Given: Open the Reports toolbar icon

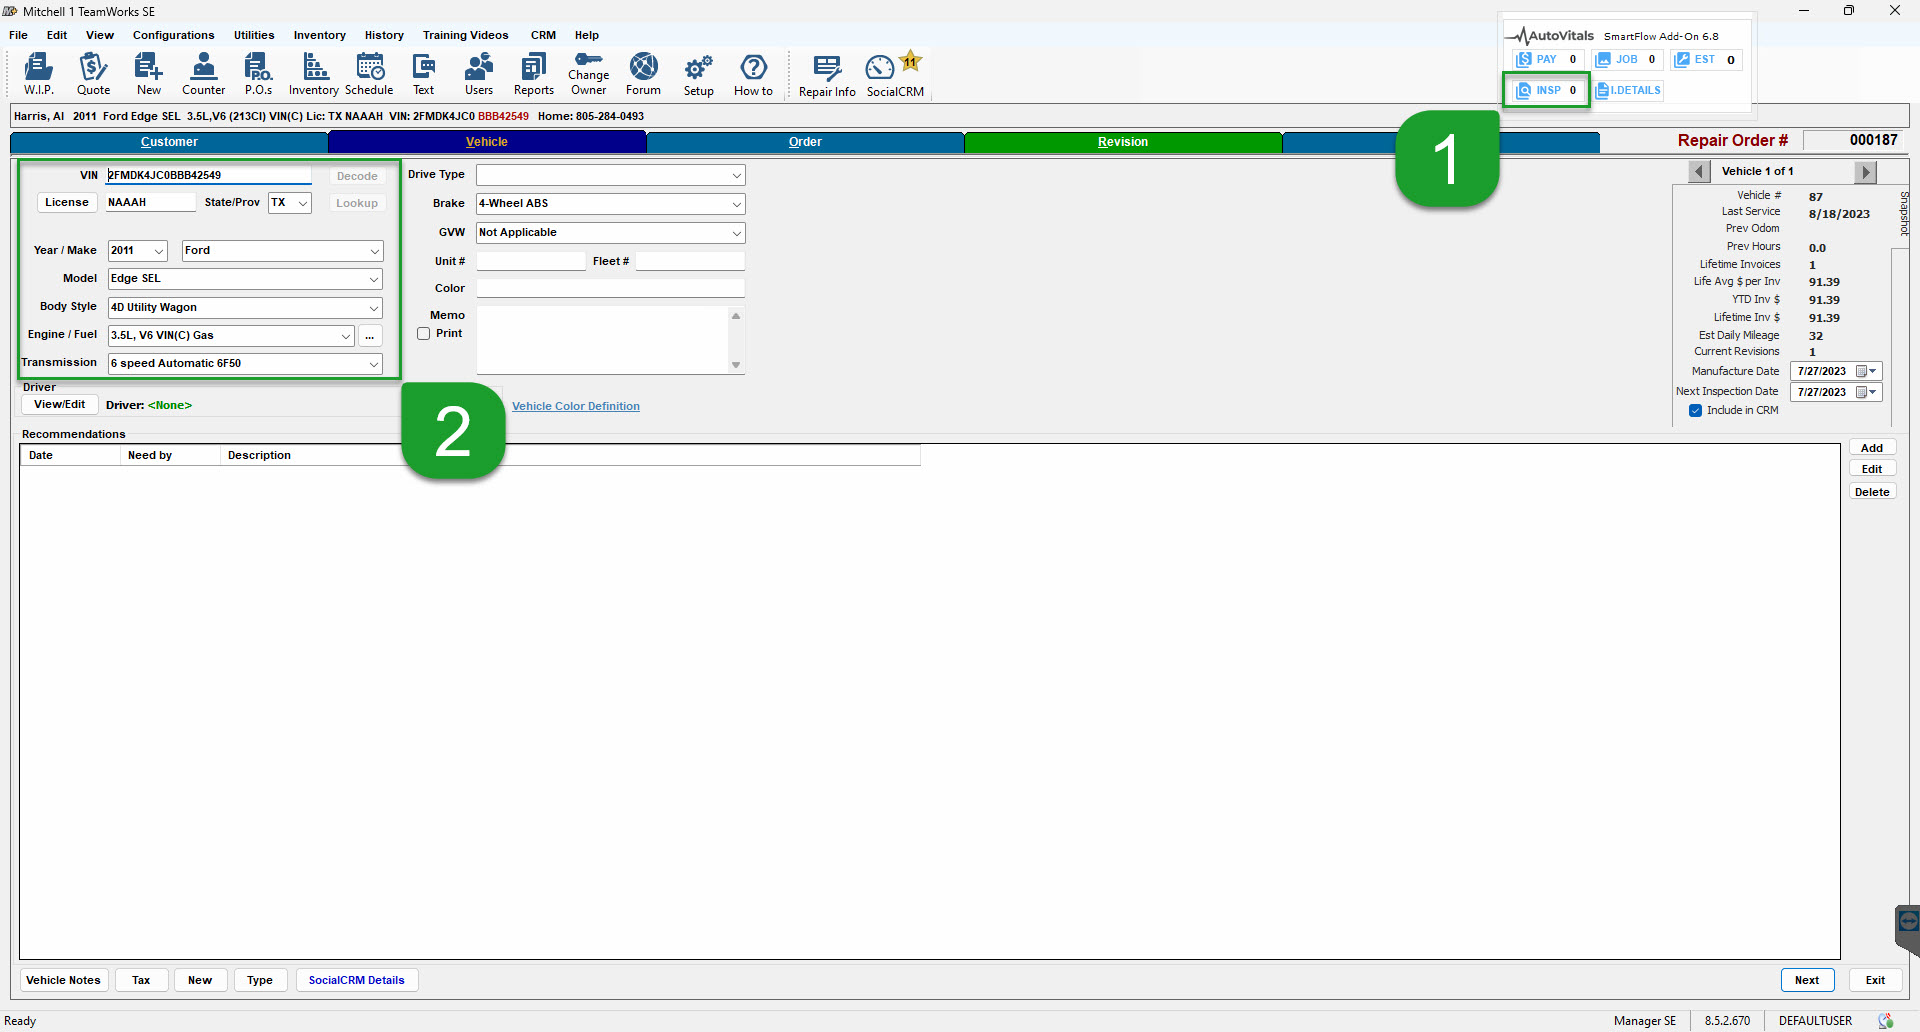Looking at the screenshot, I should pos(534,75).
